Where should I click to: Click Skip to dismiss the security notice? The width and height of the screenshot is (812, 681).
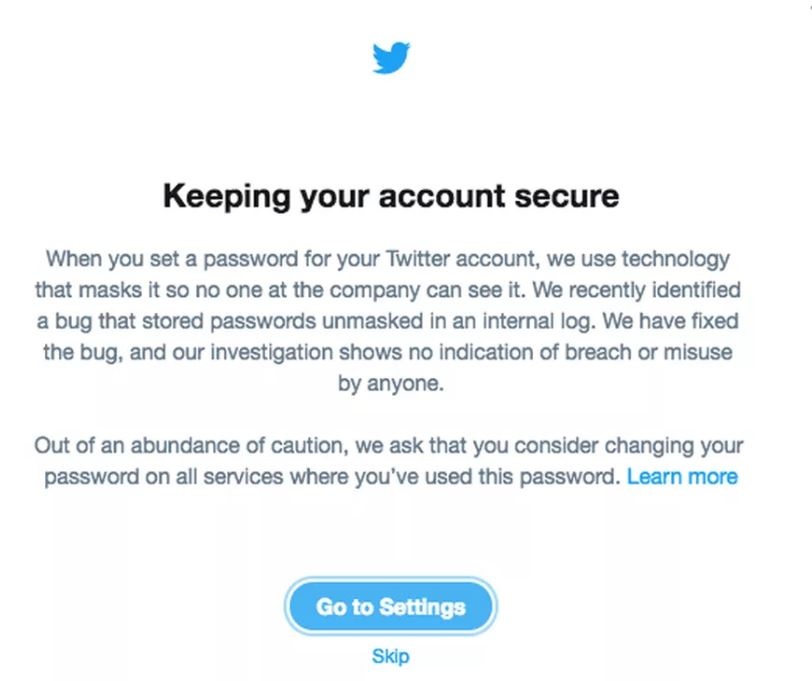pos(391,655)
